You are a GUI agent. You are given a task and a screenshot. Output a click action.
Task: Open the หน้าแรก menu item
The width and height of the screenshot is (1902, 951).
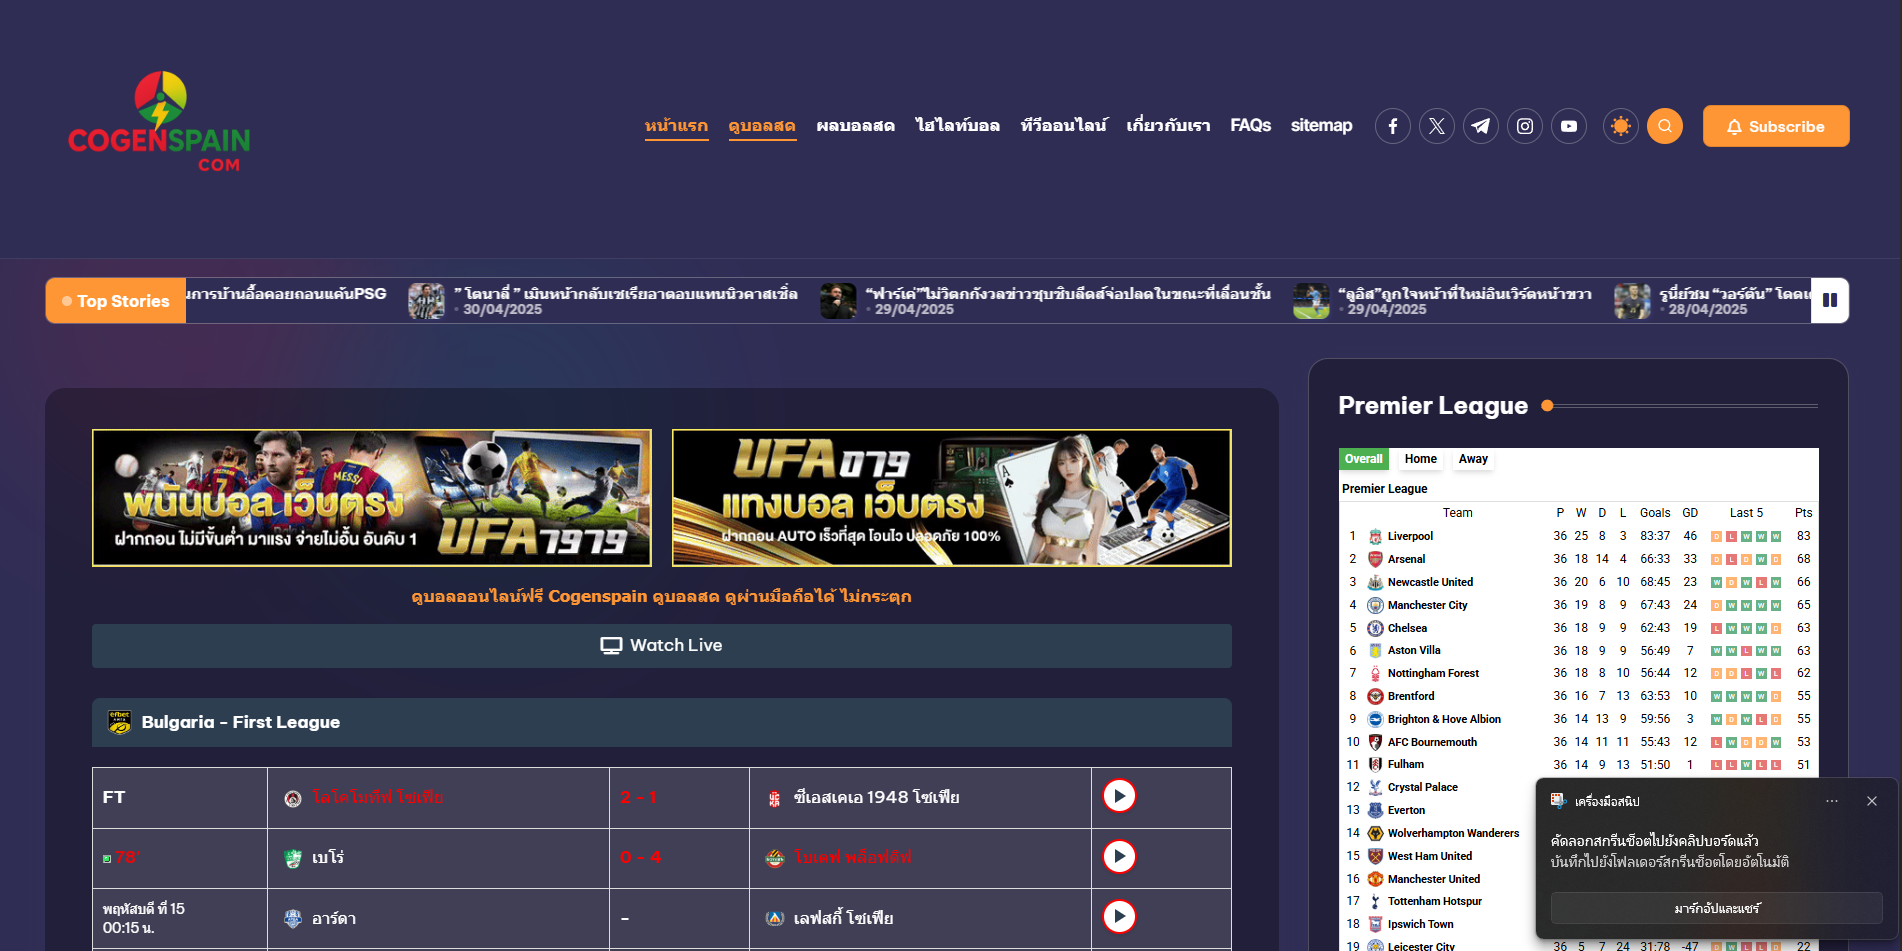click(676, 126)
